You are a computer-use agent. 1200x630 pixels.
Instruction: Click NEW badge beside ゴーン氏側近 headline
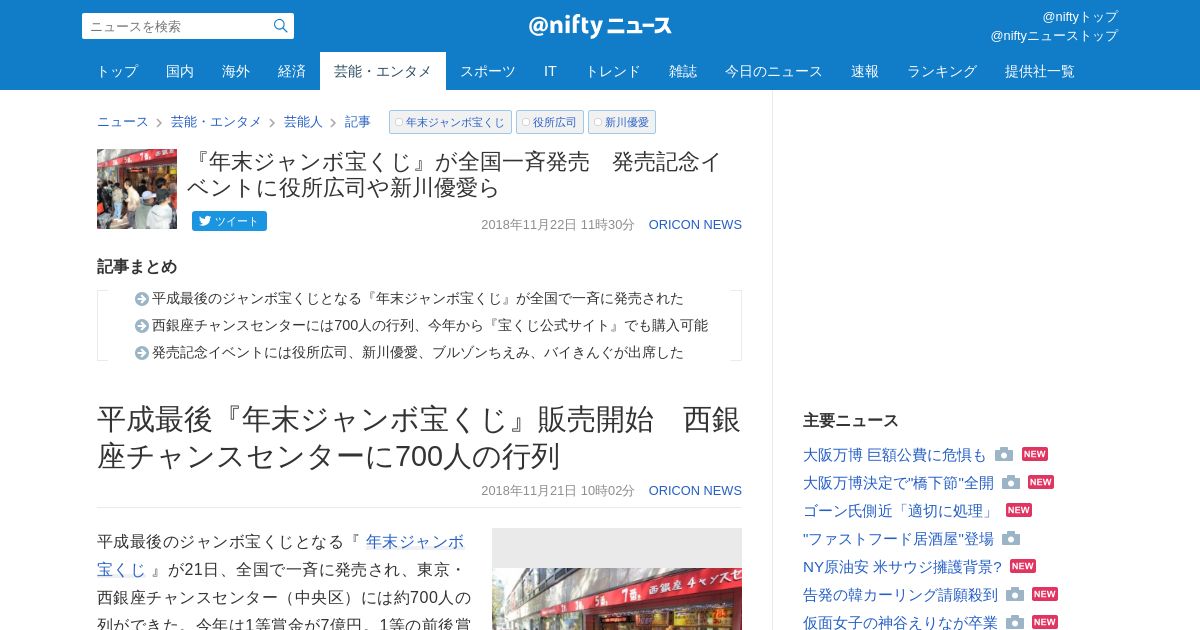(1019, 510)
